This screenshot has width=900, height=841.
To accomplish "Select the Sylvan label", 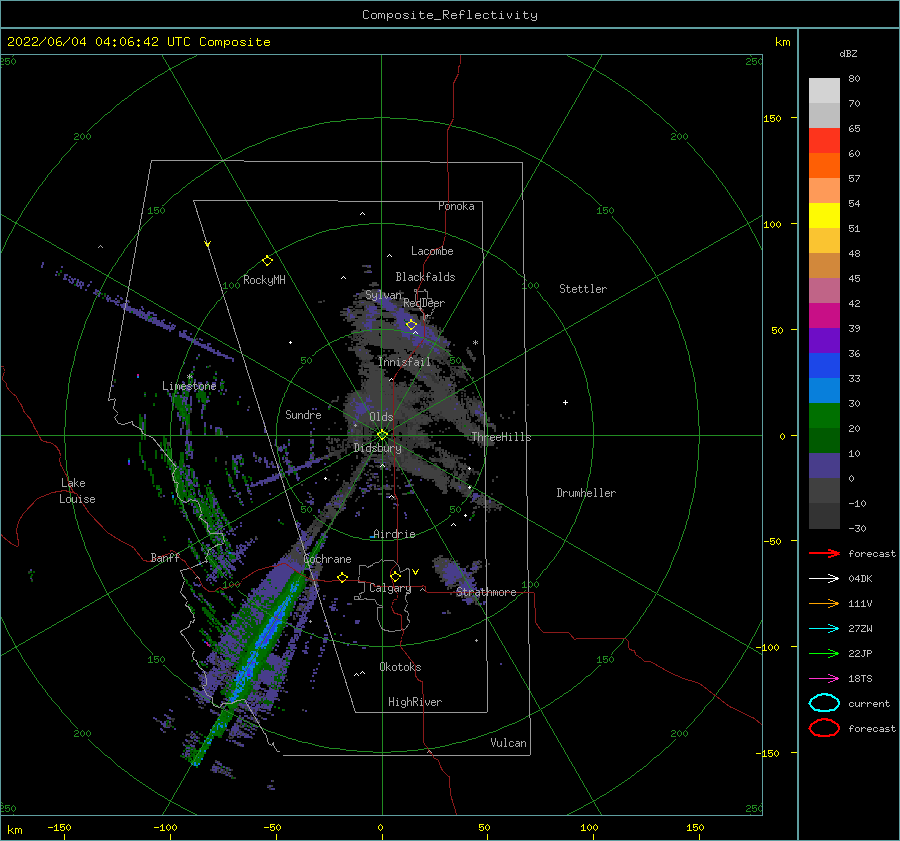I will point(383,295).
